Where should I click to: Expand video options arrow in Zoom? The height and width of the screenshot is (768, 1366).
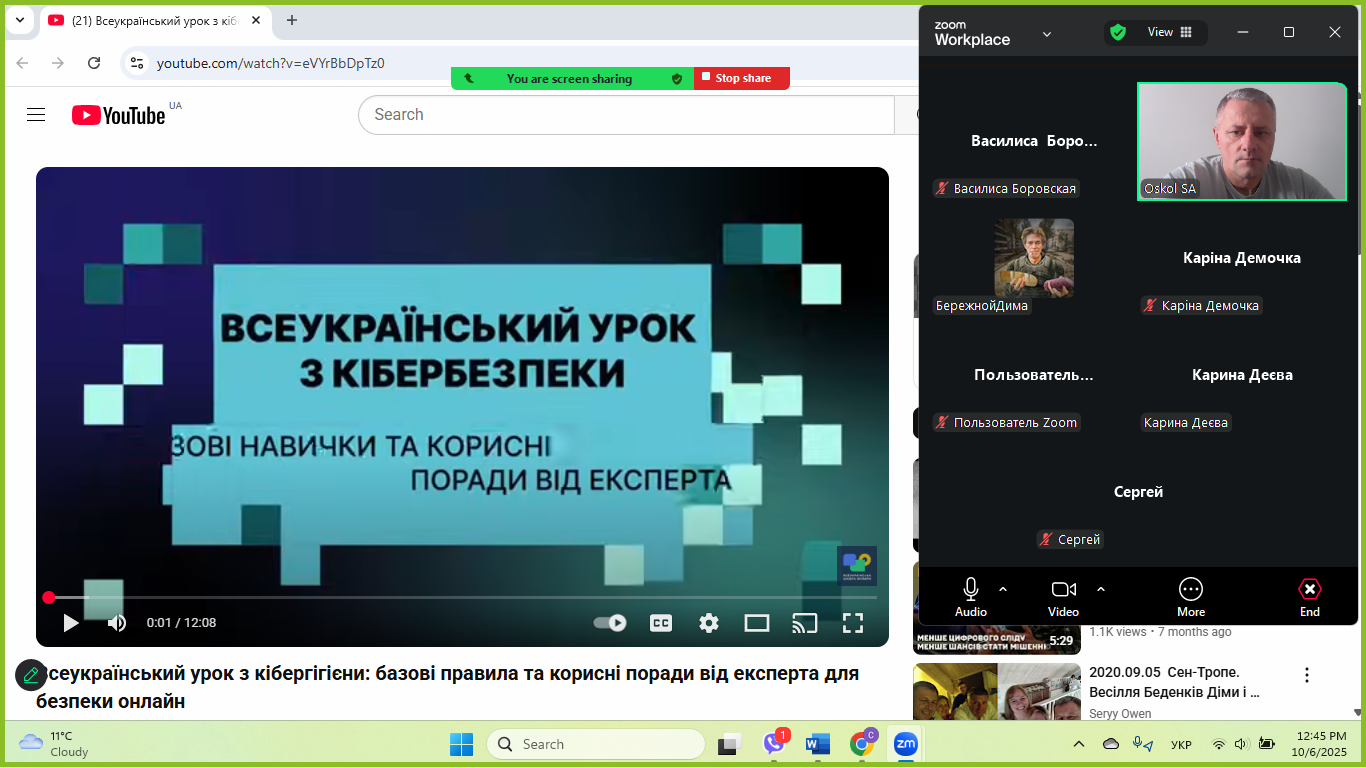point(1101,589)
